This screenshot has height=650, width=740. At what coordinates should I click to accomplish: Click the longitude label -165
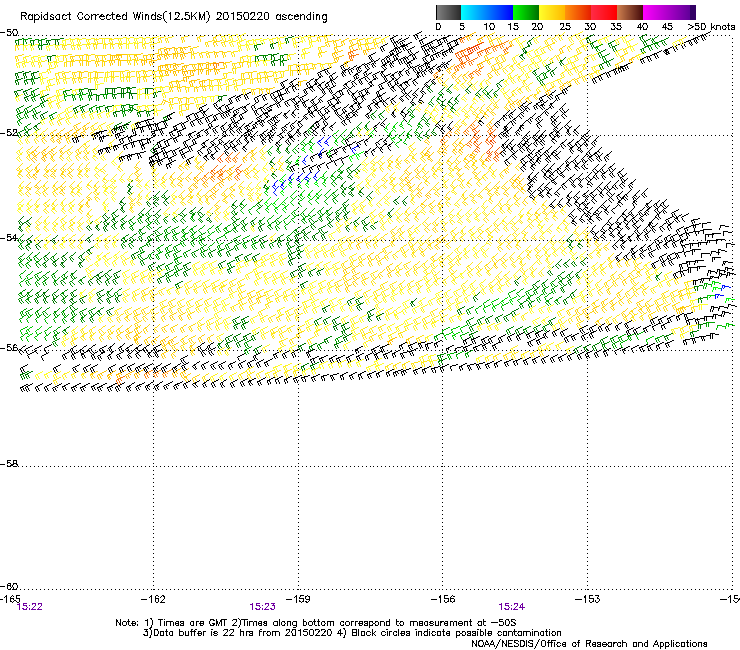[x=10, y=599]
